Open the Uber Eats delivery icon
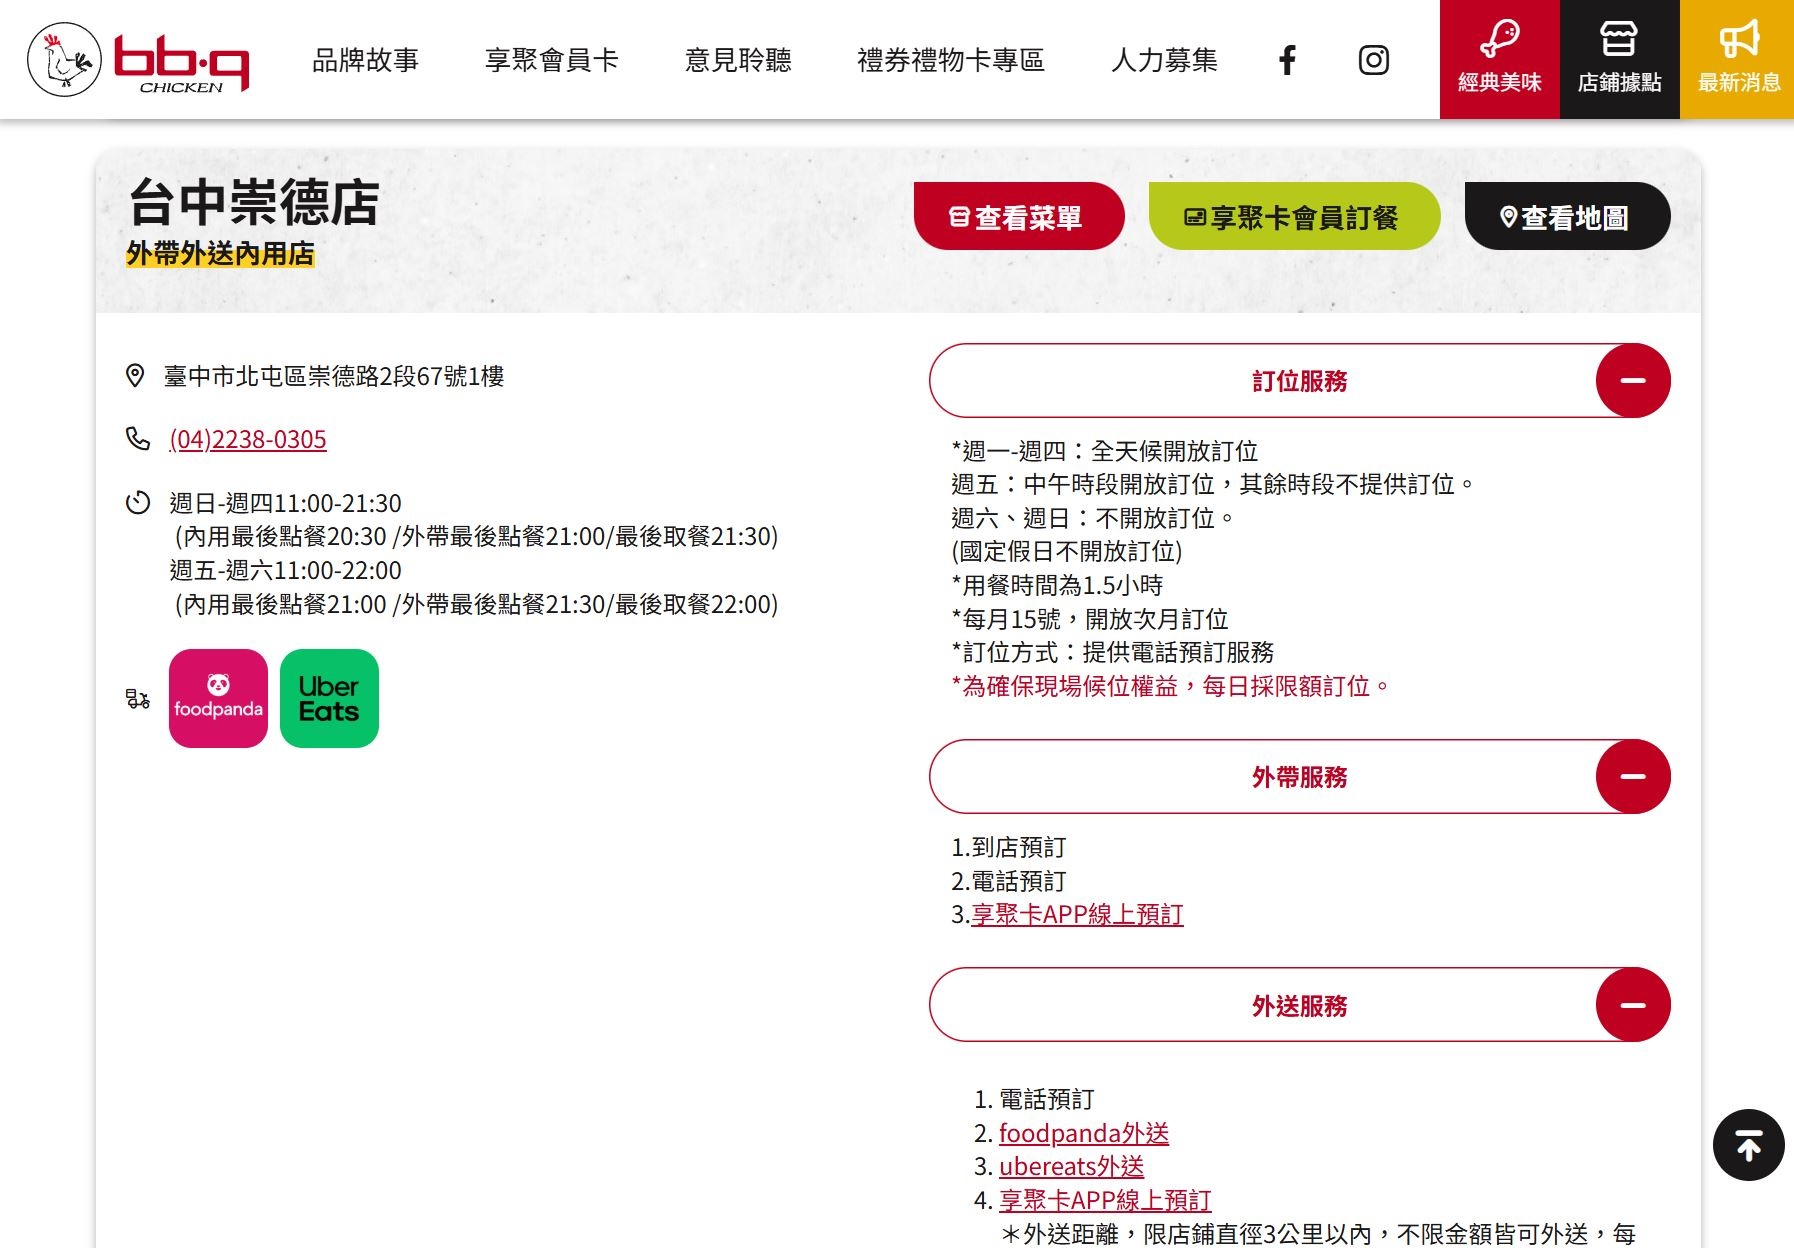The width and height of the screenshot is (1794, 1248). click(329, 698)
